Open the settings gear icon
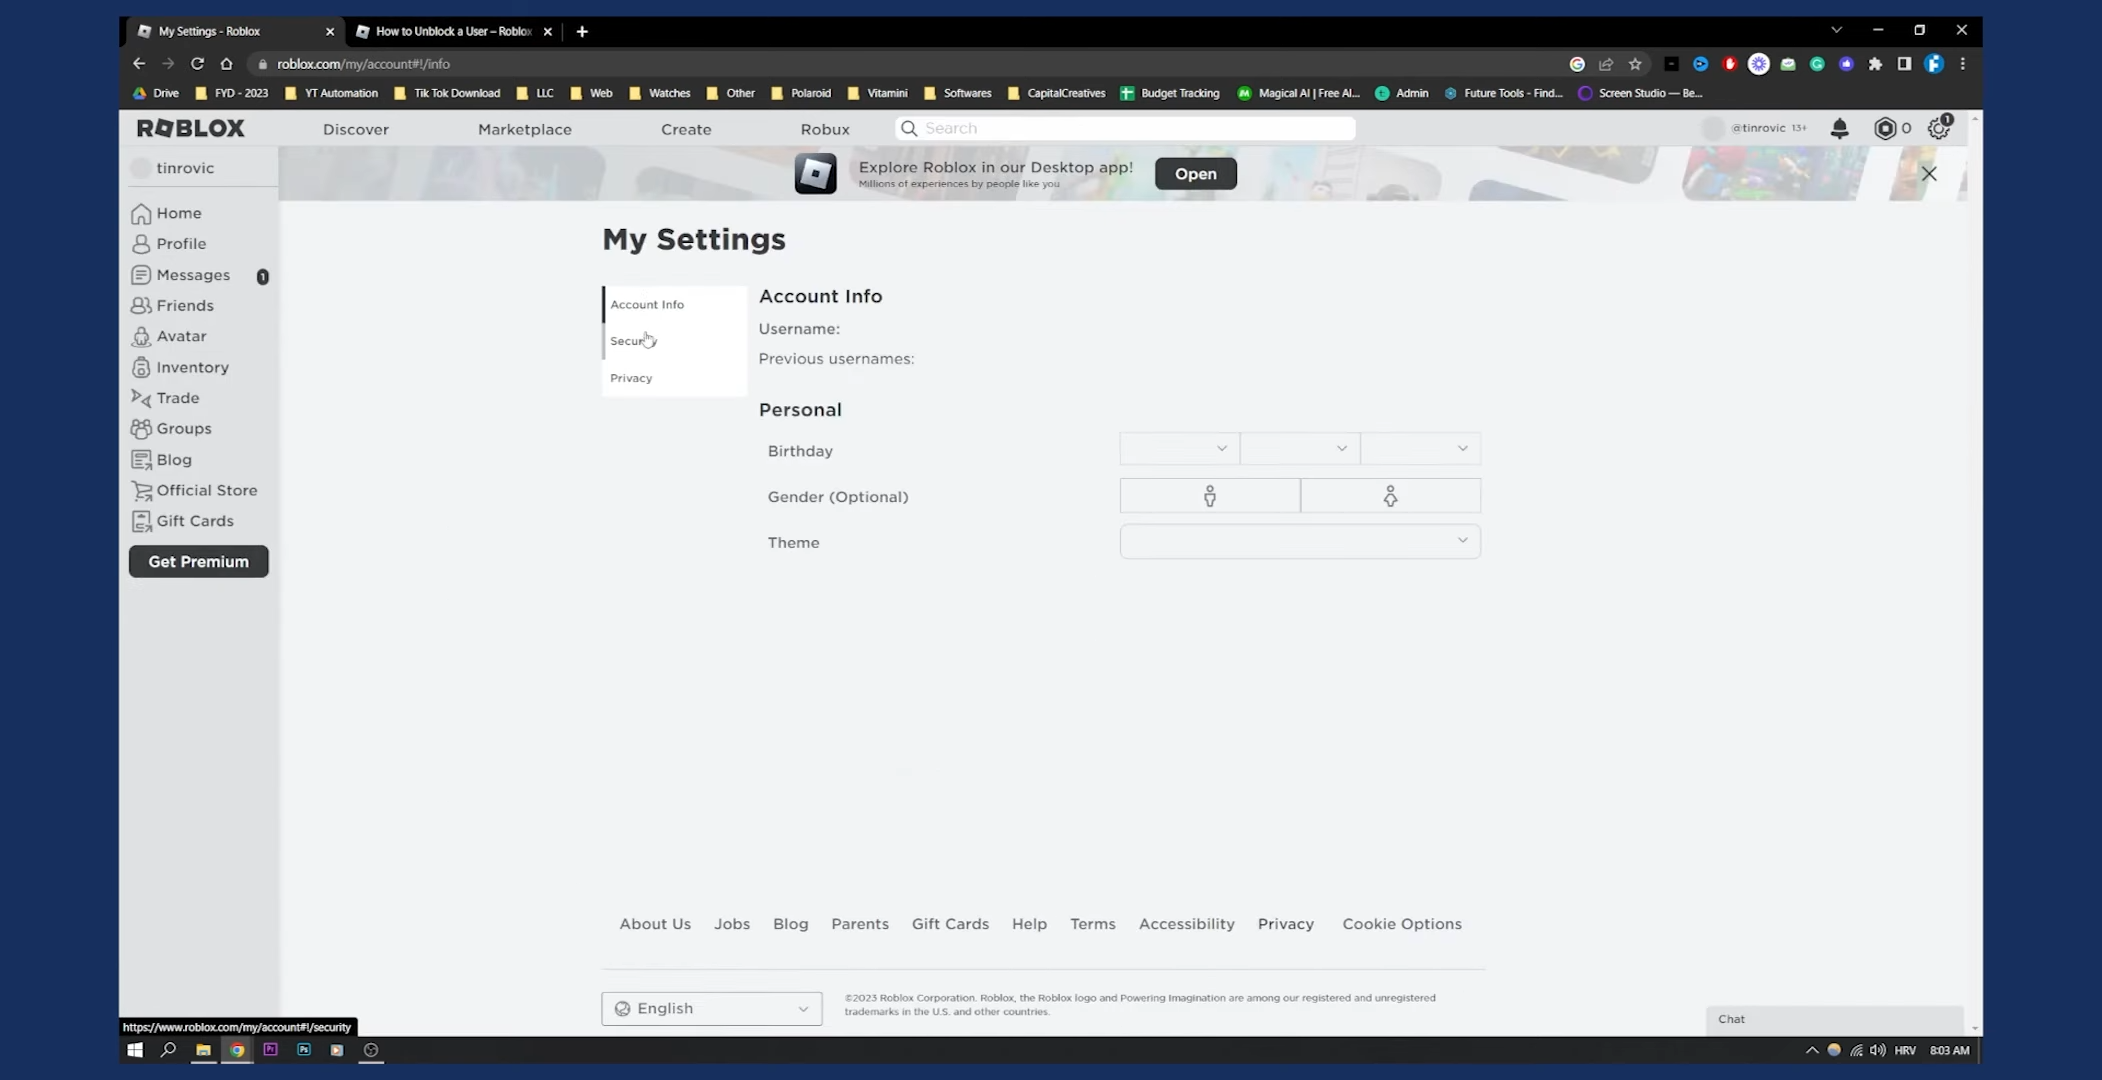 (x=1938, y=128)
